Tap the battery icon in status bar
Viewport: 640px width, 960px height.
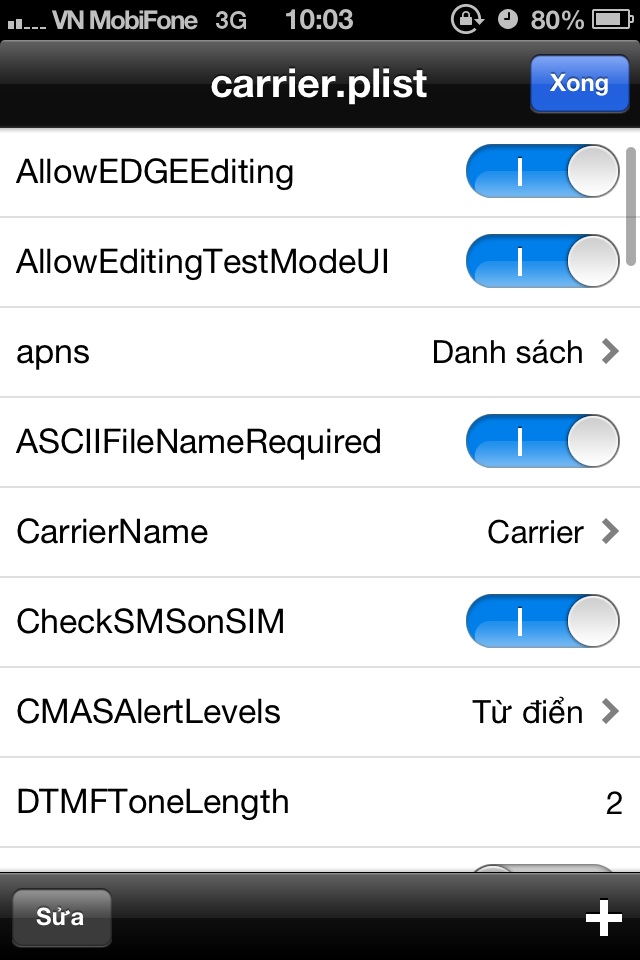(612, 20)
